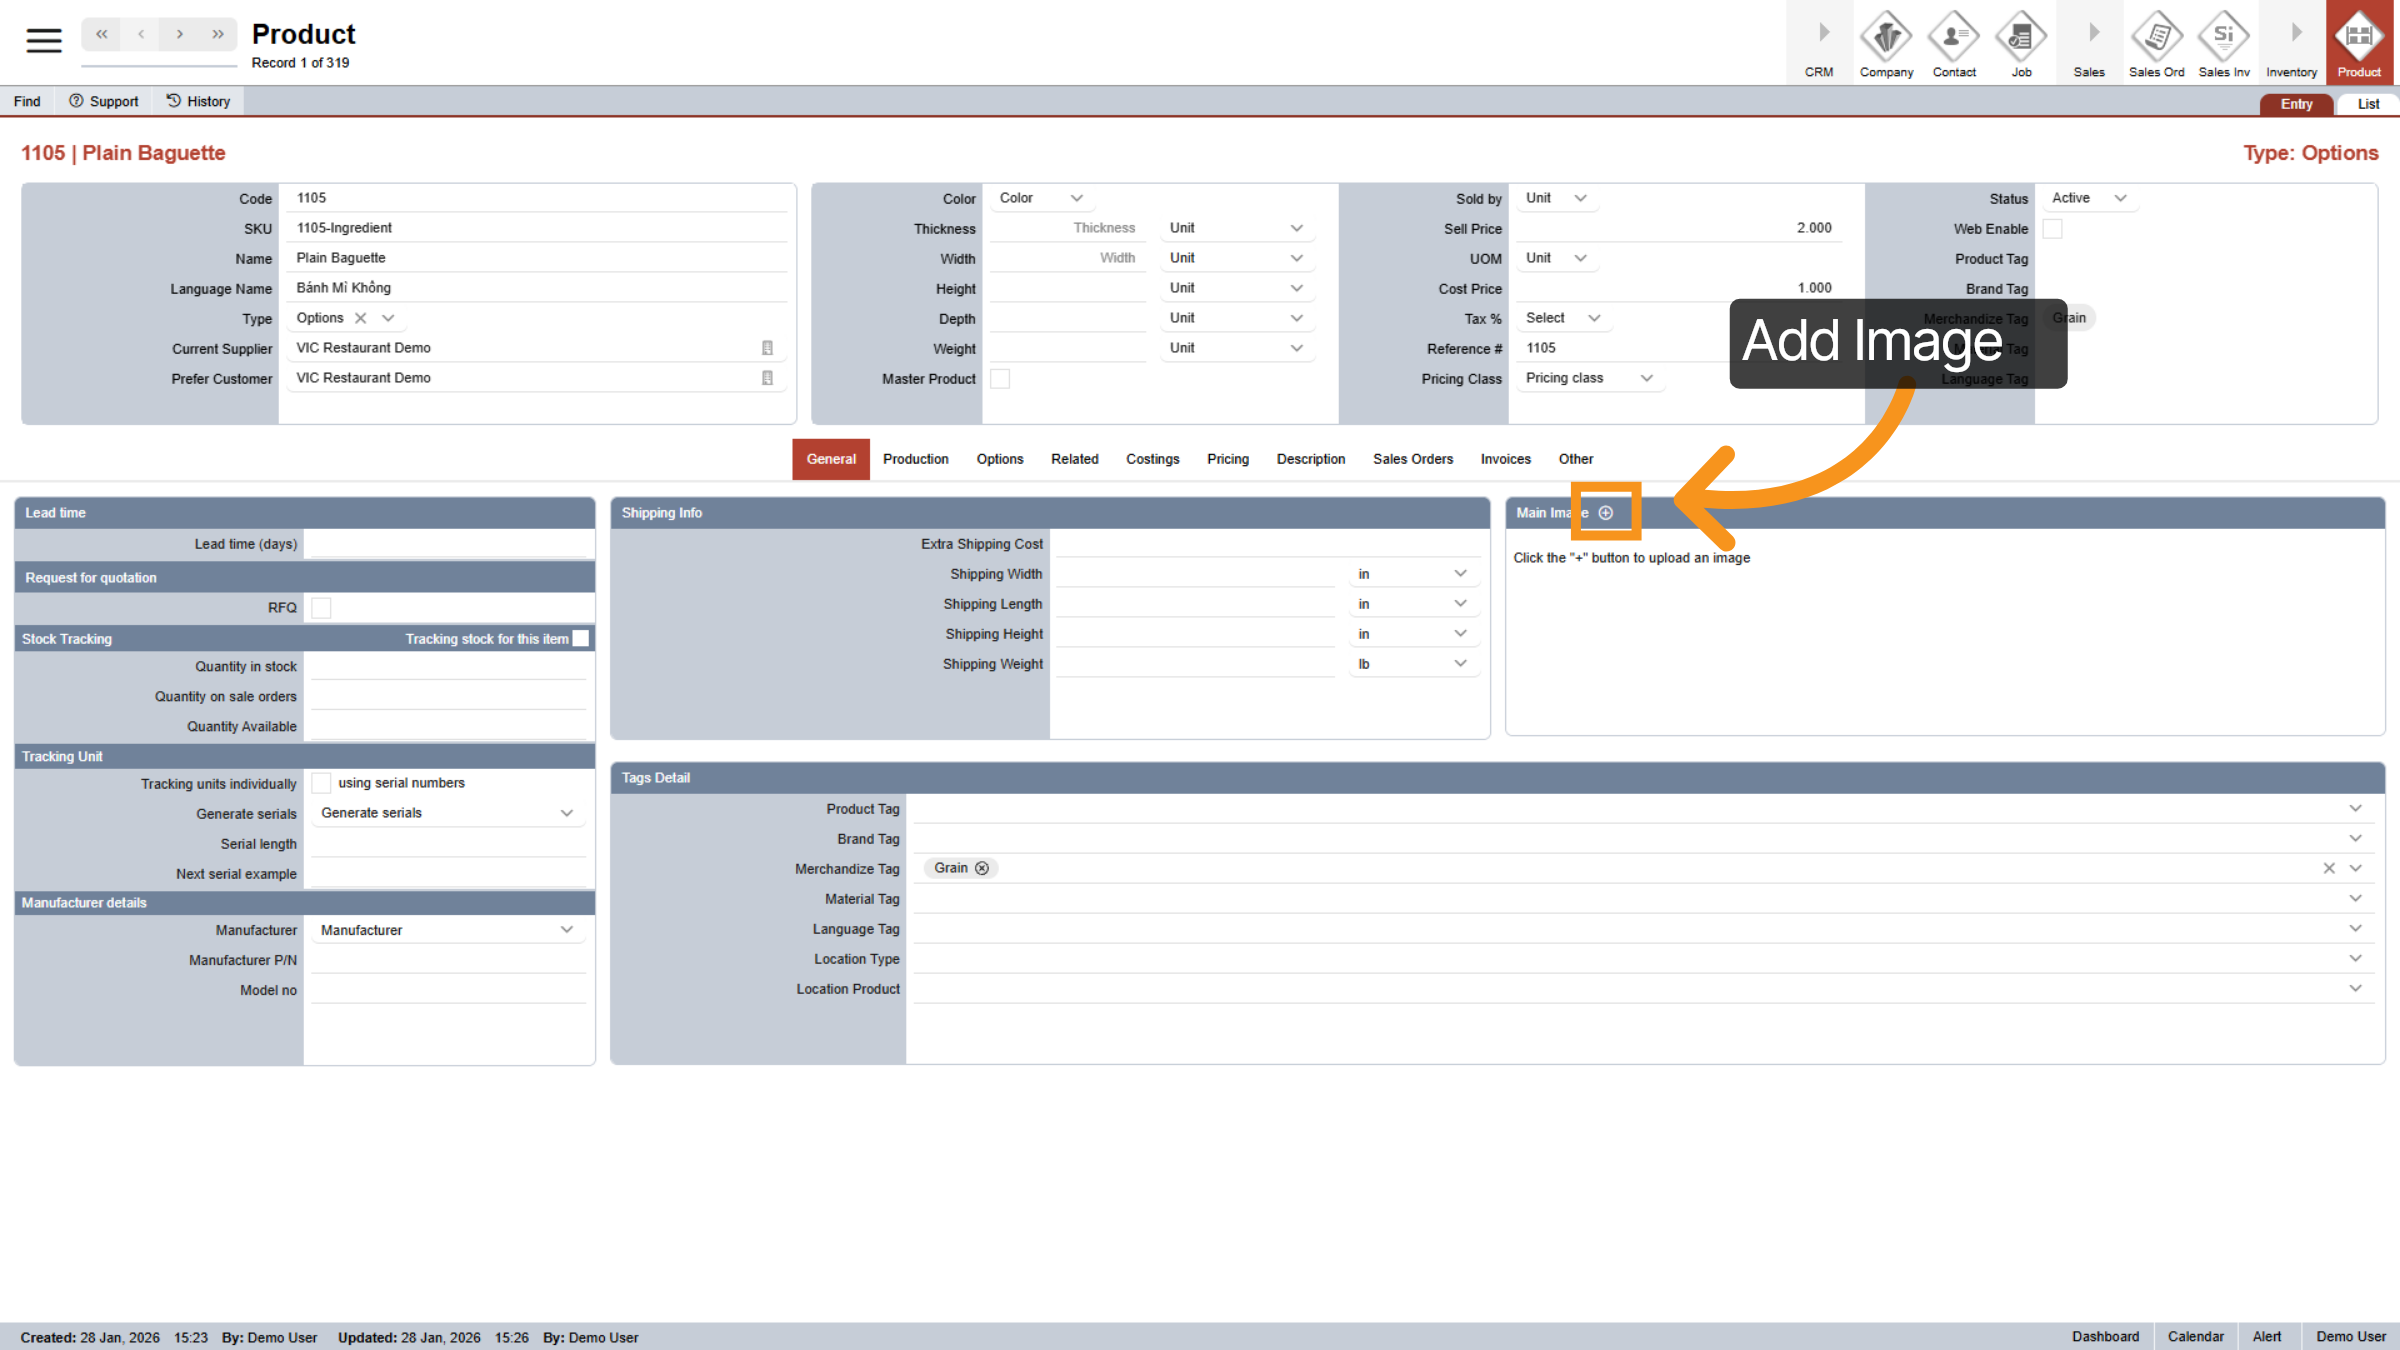Open the Inventory module
The height and width of the screenshot is (1350, 2400).
coord(2291,42)
